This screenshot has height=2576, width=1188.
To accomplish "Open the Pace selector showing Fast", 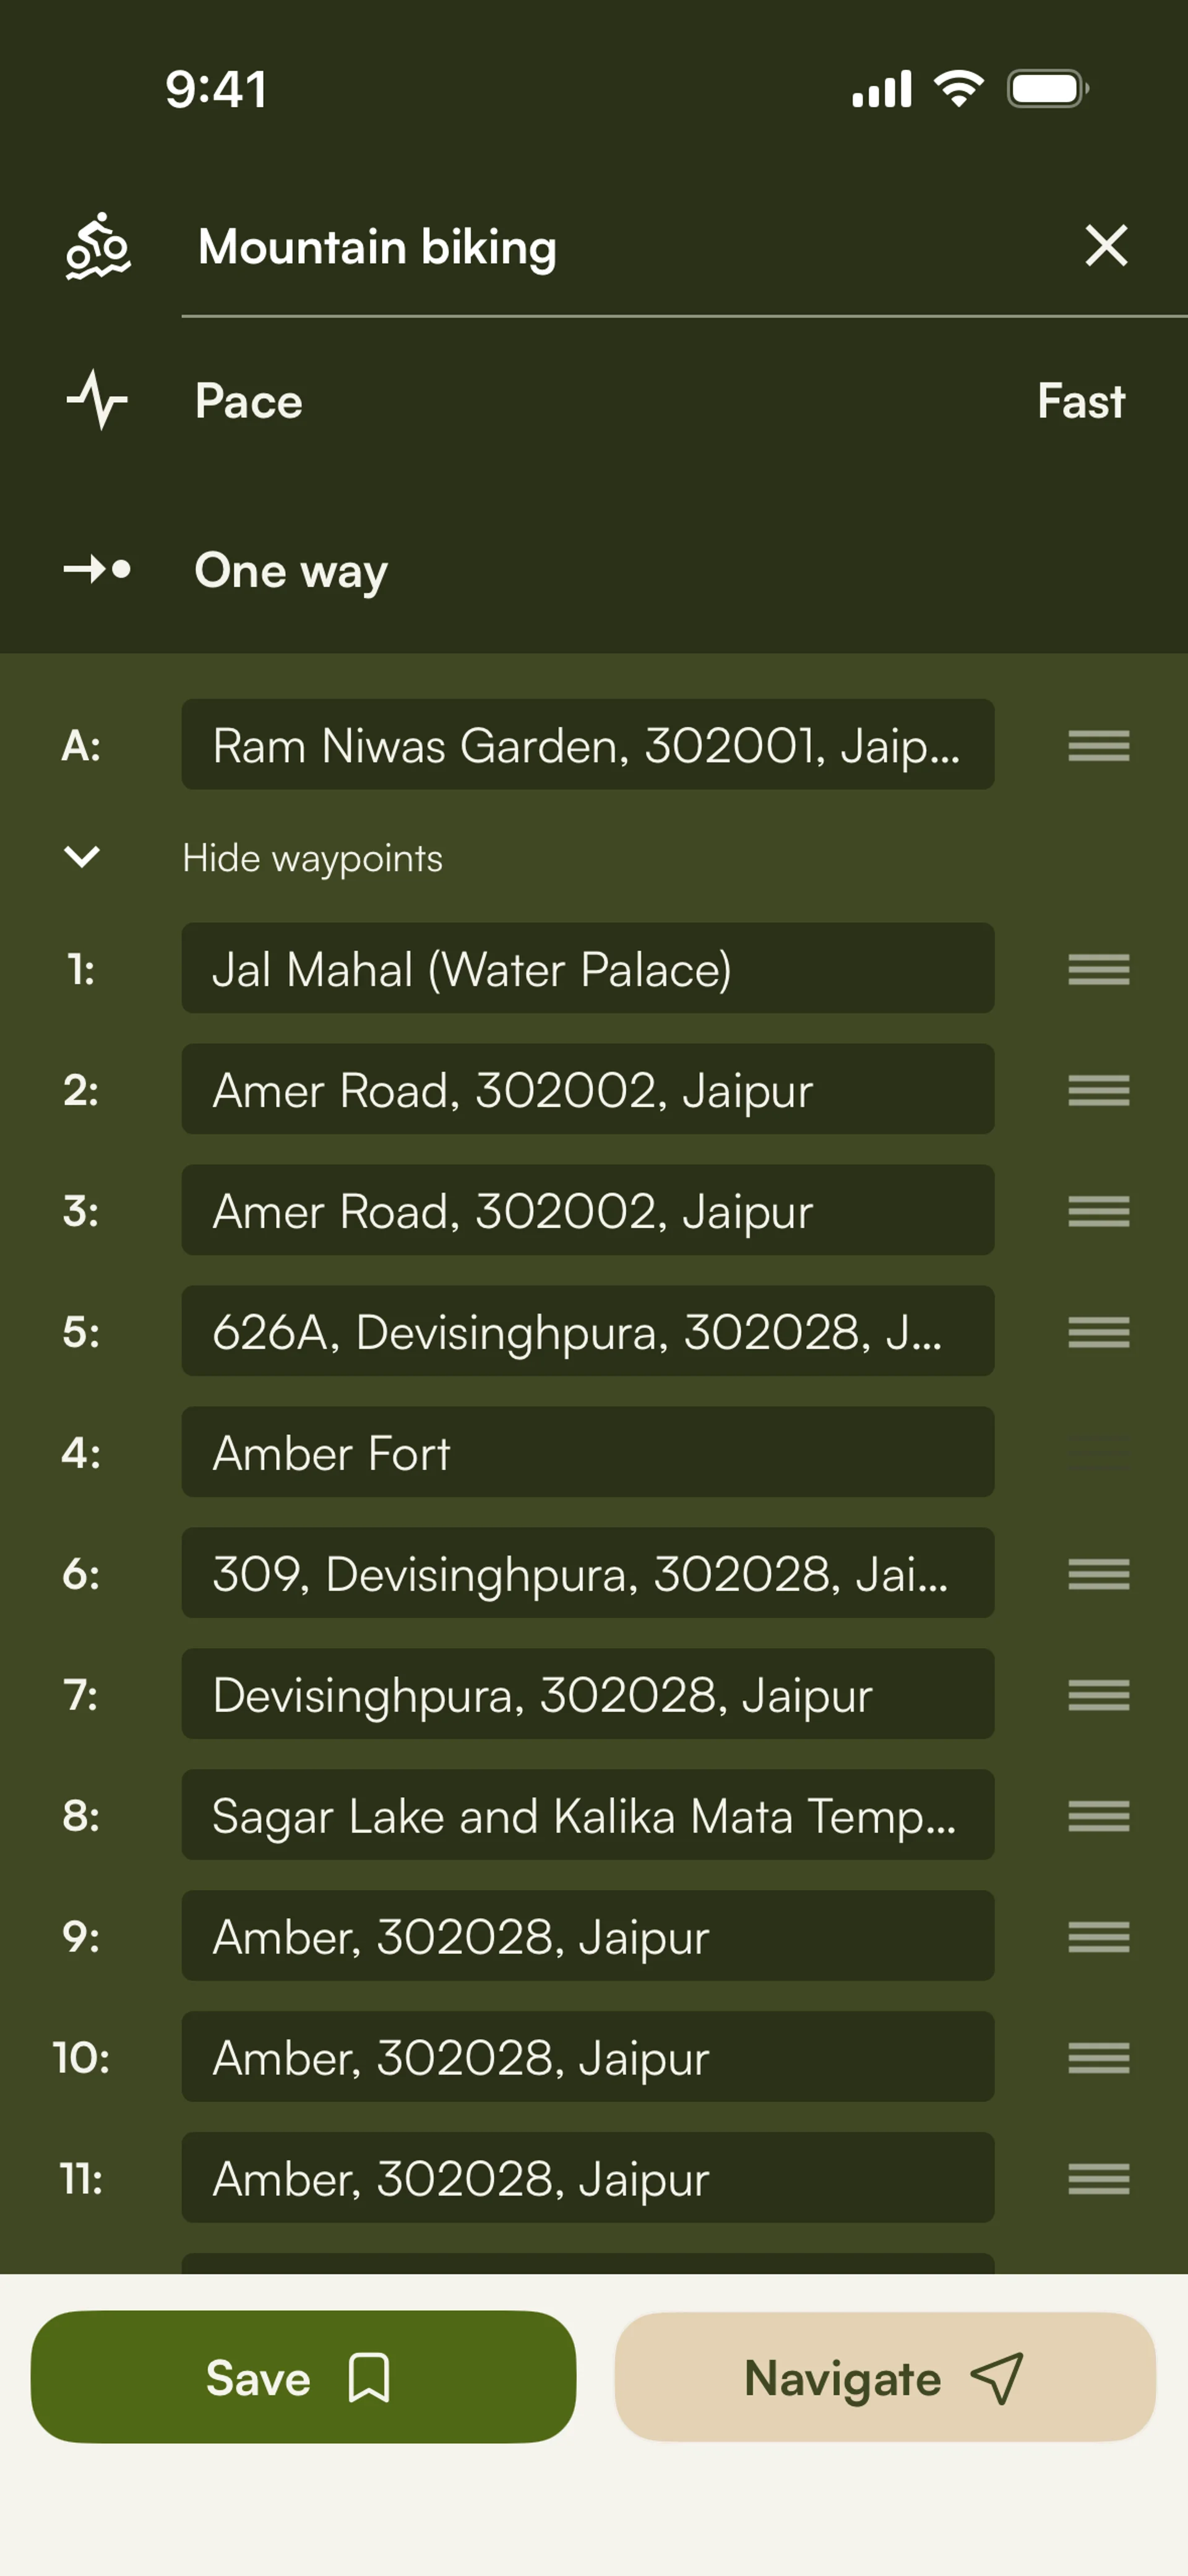I will pyautogui.click(x=1080, y=401).
